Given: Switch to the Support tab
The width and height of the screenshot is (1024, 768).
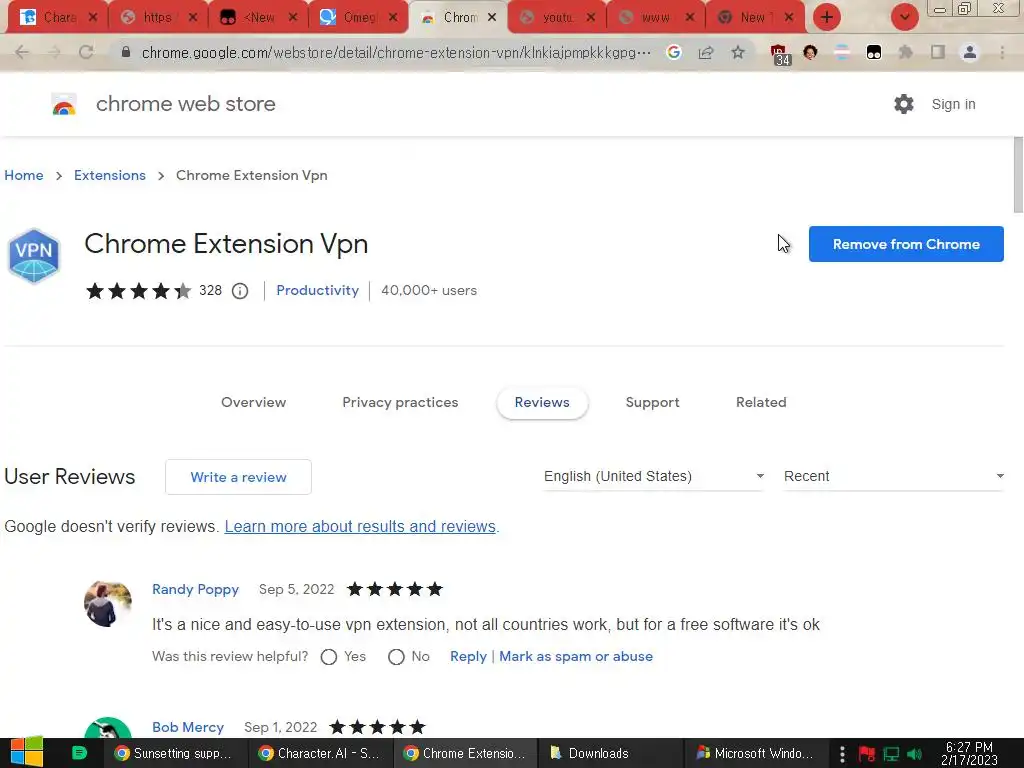Looking at the screenshot, I should (652, 402).
